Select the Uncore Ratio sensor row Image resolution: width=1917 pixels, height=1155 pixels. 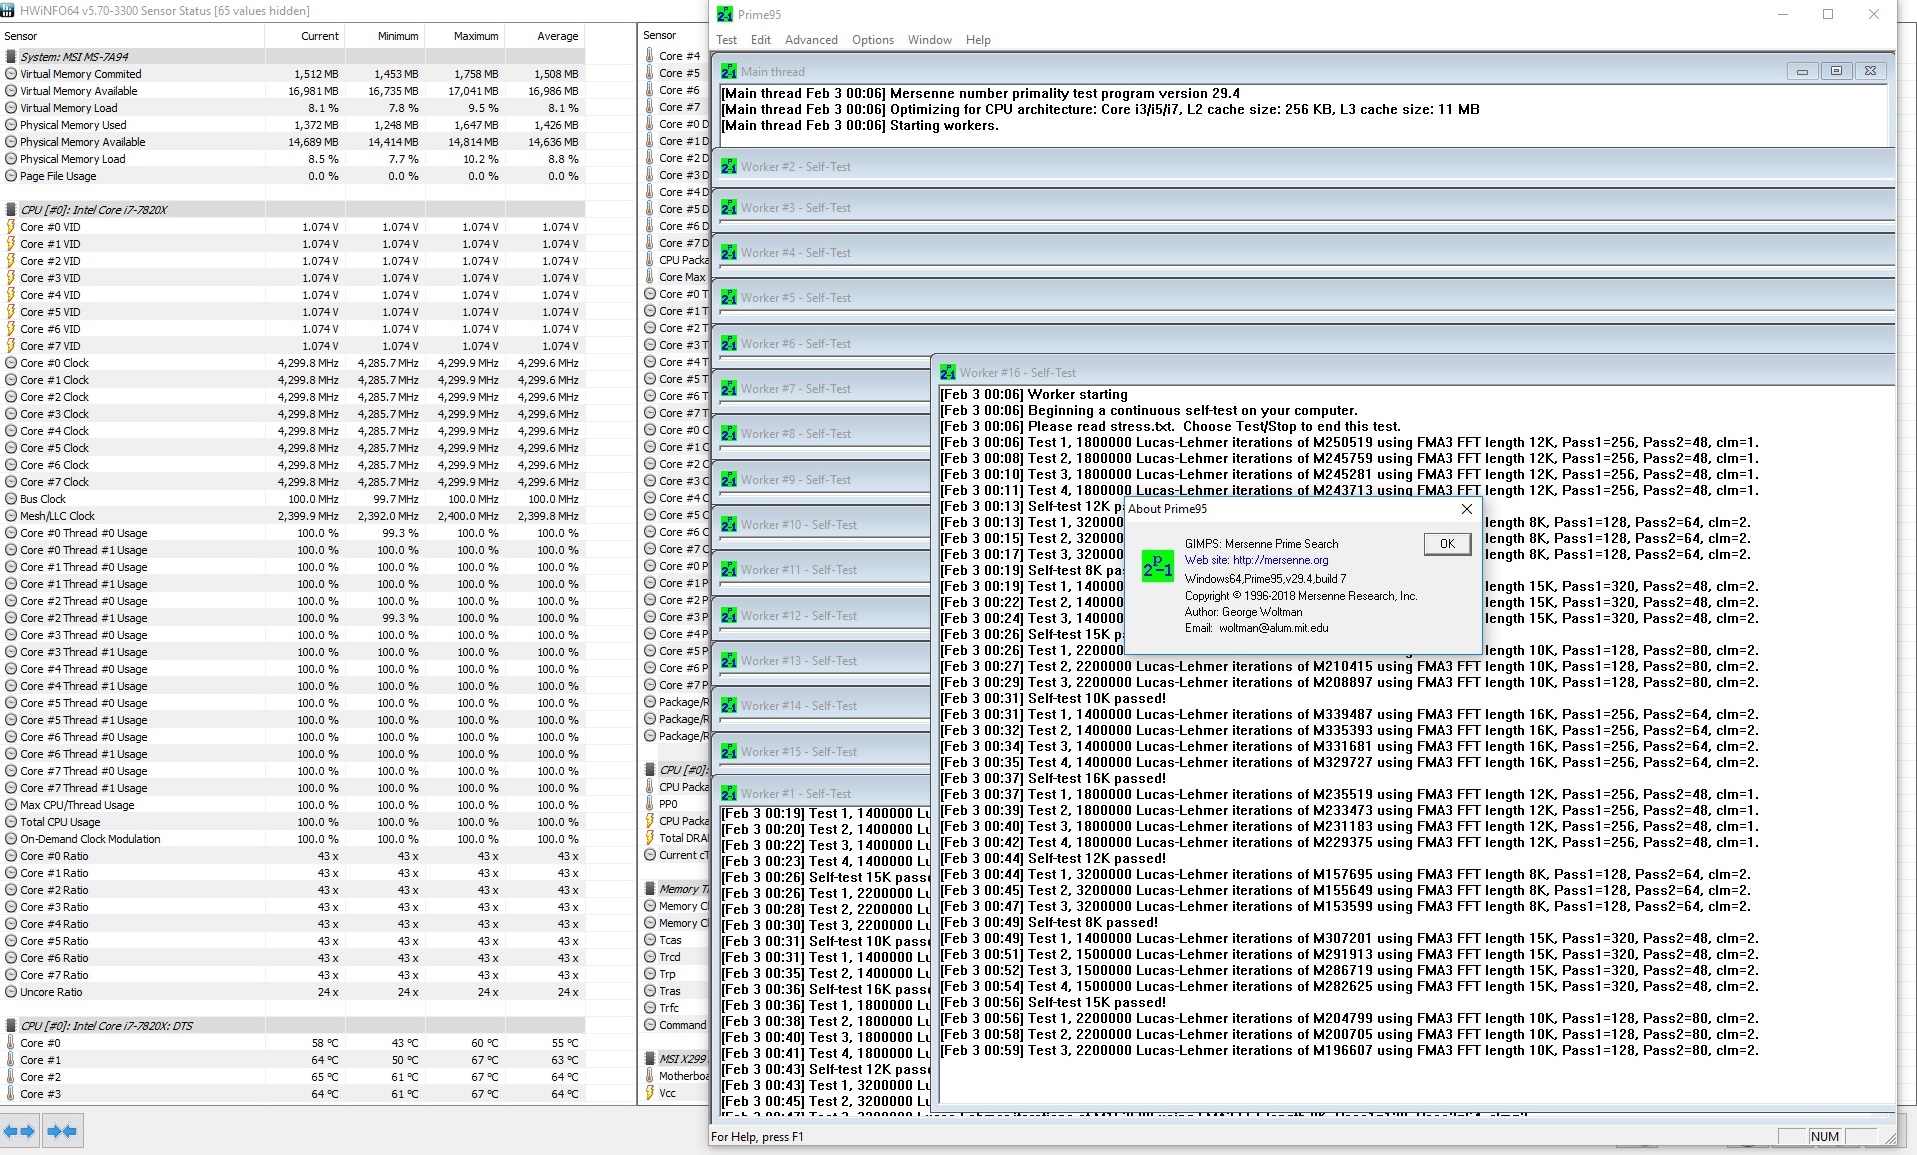click(x=292, y=992)
